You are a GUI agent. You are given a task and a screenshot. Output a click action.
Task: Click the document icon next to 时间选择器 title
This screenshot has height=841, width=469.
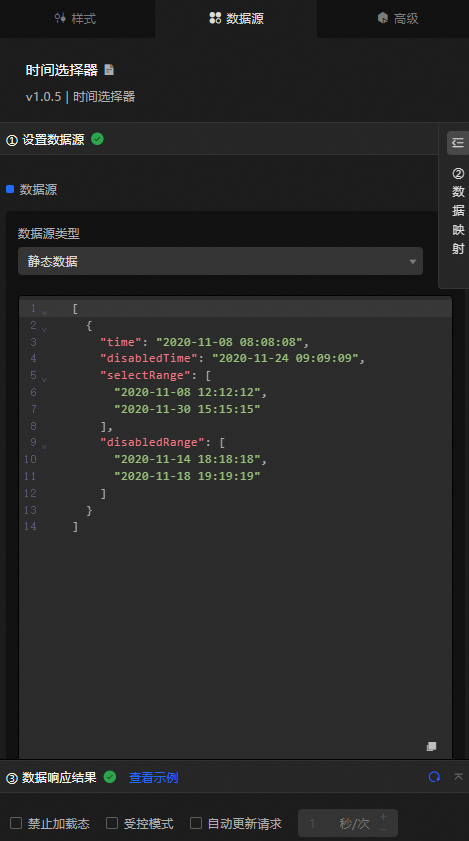109,70
